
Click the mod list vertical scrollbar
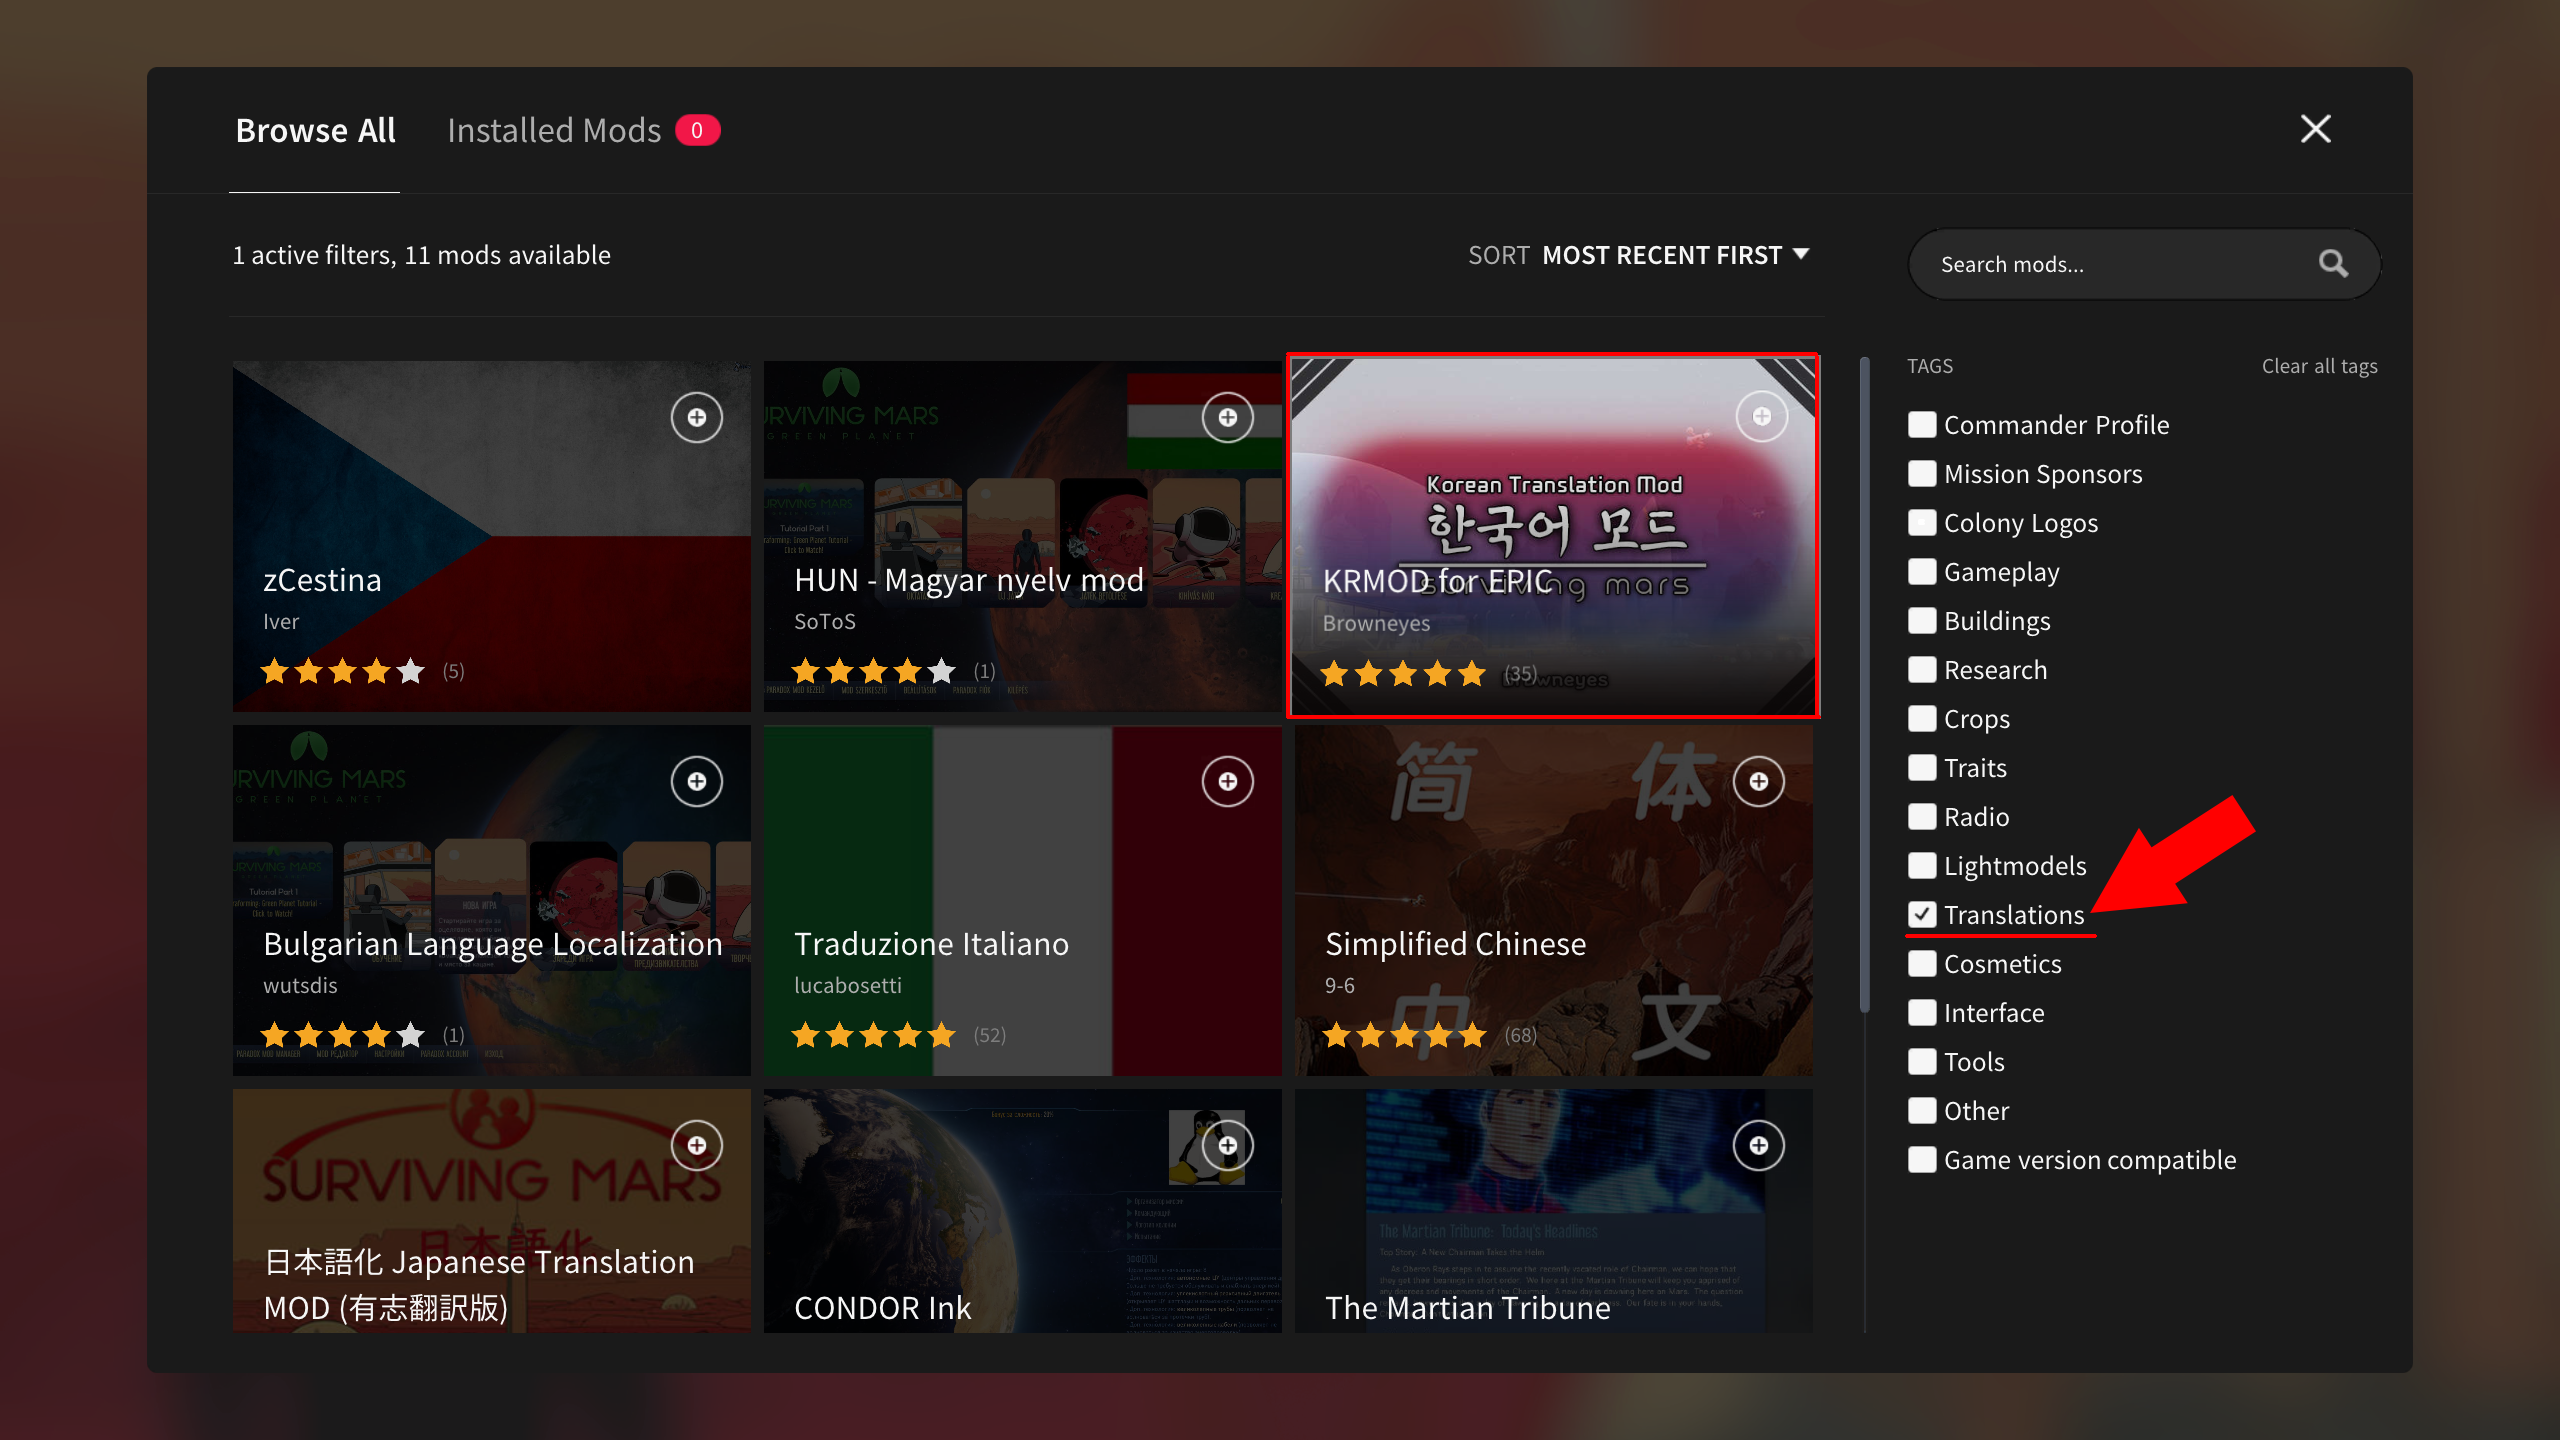coord(1864,684)
